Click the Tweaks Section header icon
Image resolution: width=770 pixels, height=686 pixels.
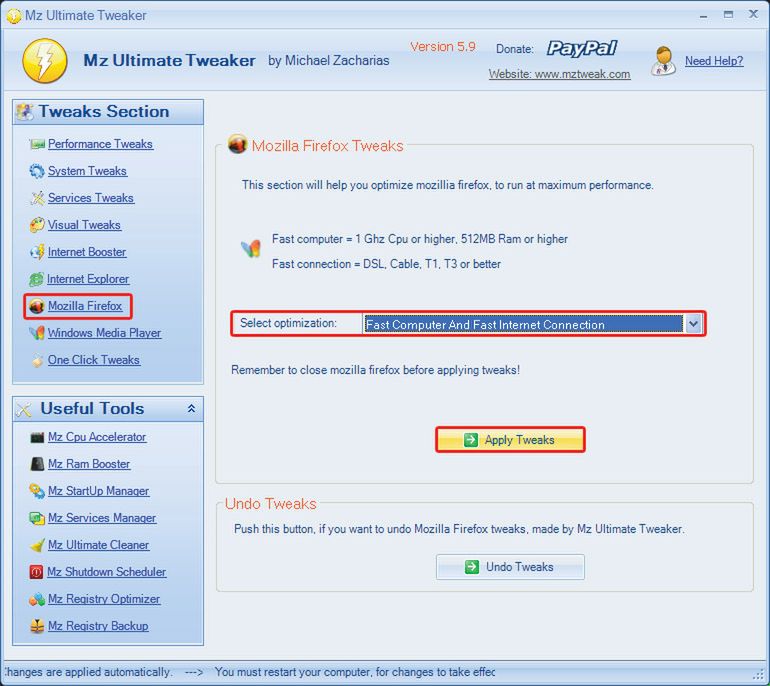(x=25, y=112)
